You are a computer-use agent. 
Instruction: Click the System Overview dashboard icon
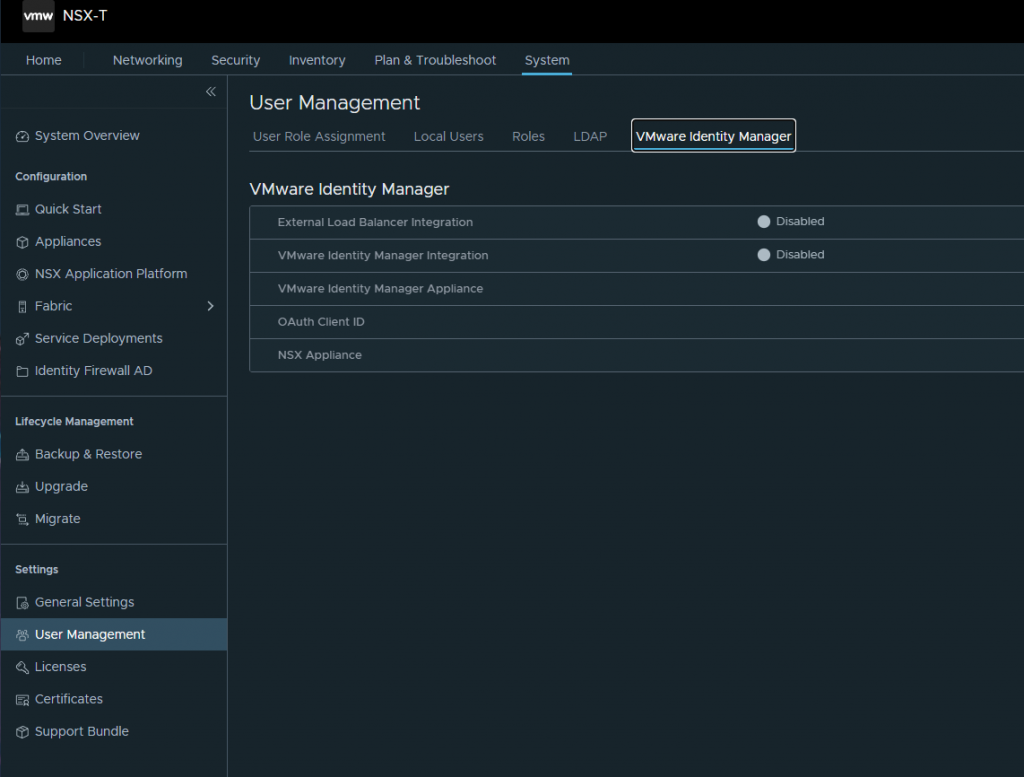pos(22,136)
